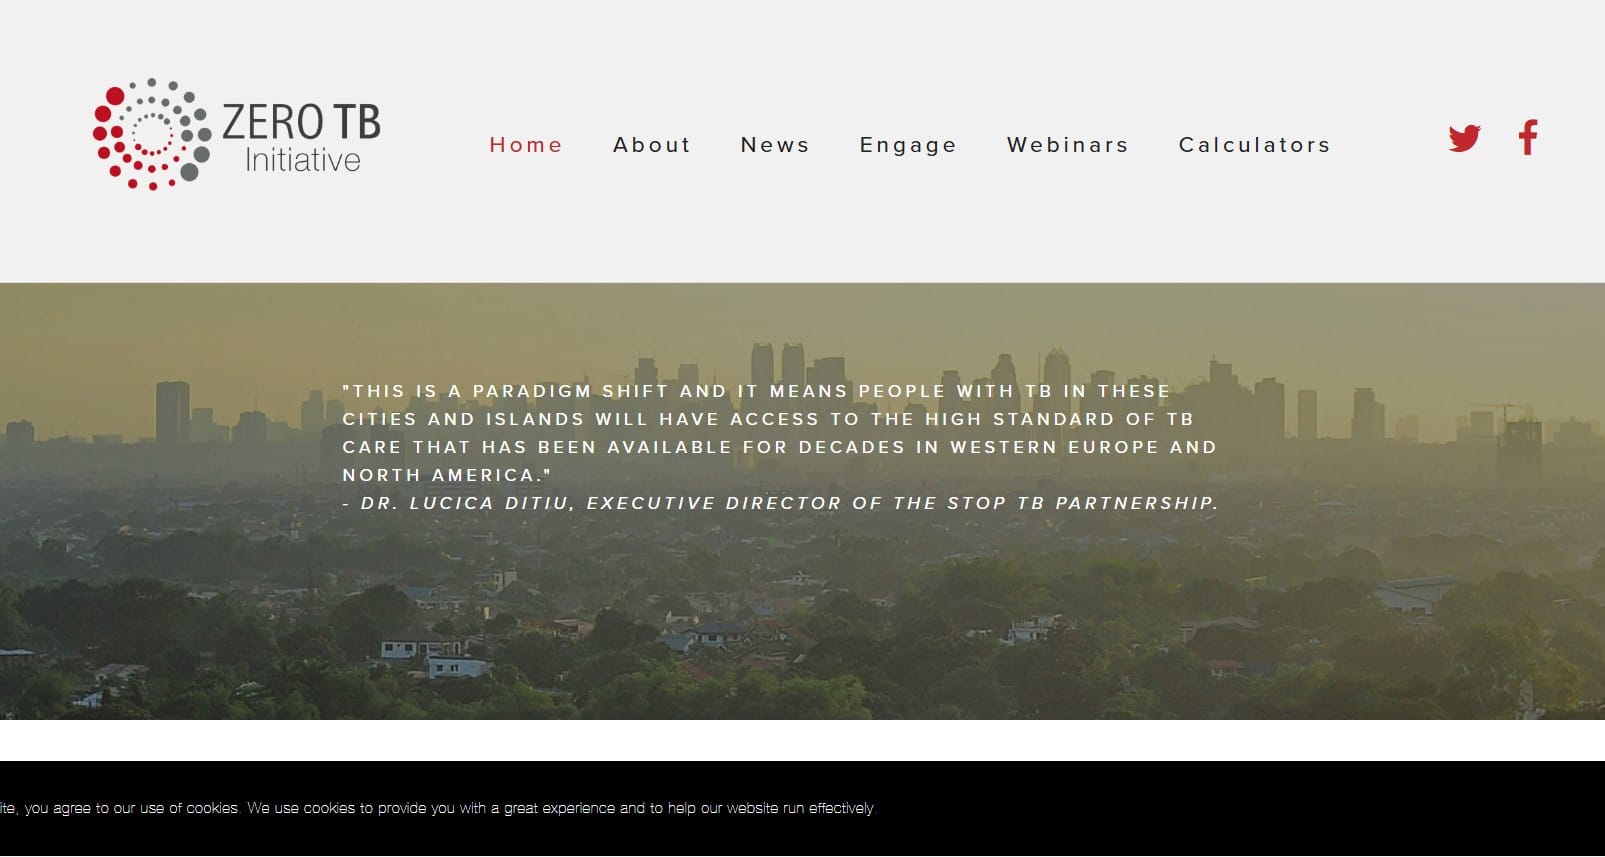Open the Webinars menu item
Screen dimensions: 1605x857
1068,145
